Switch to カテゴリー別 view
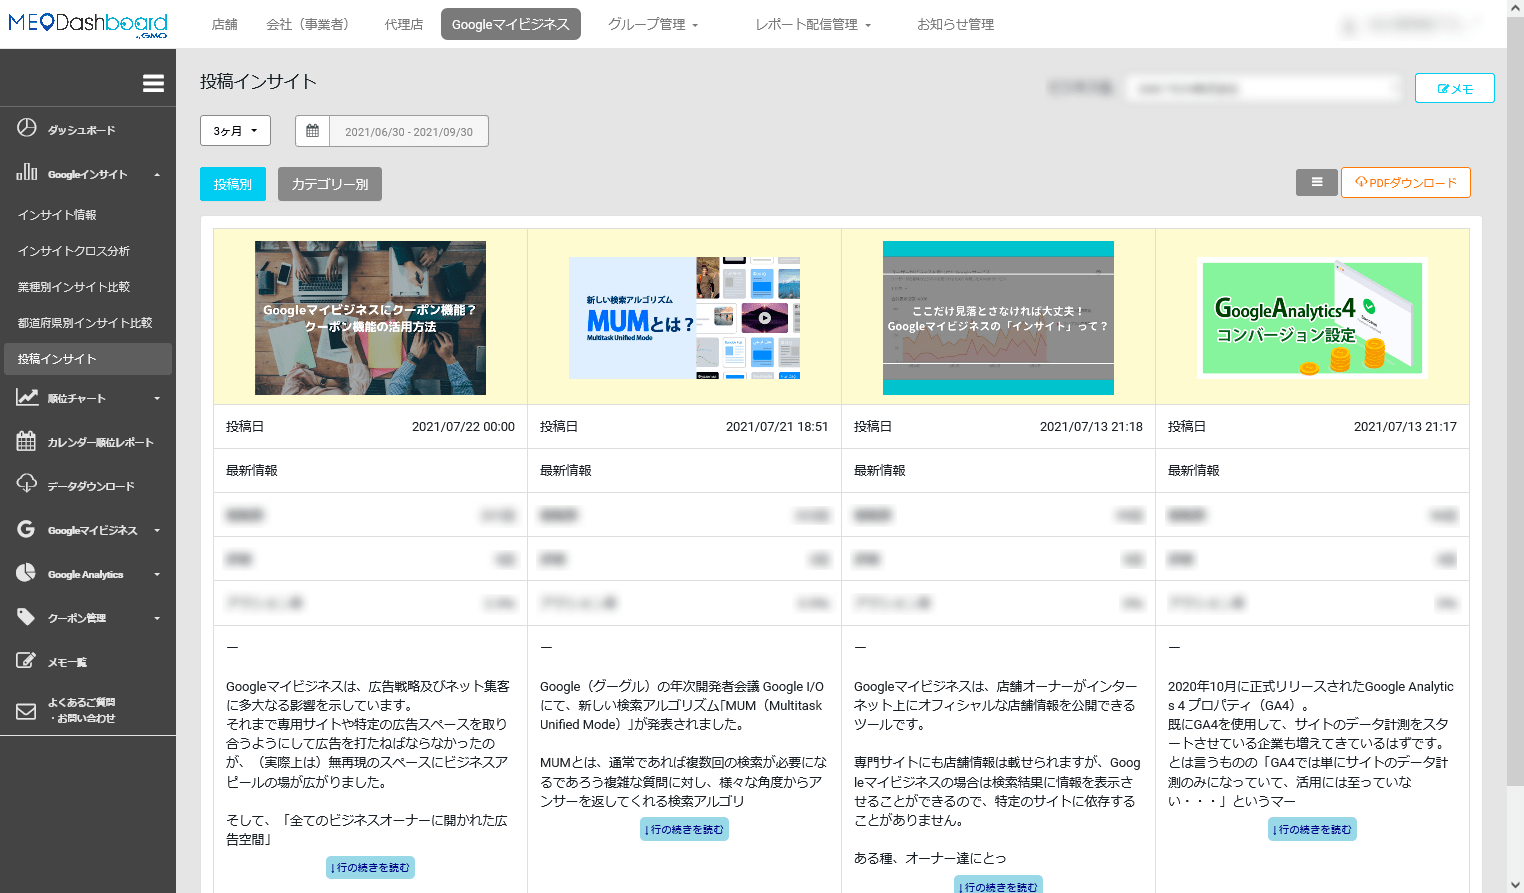The image size is (1524, 893). click(x=330, y=184)
